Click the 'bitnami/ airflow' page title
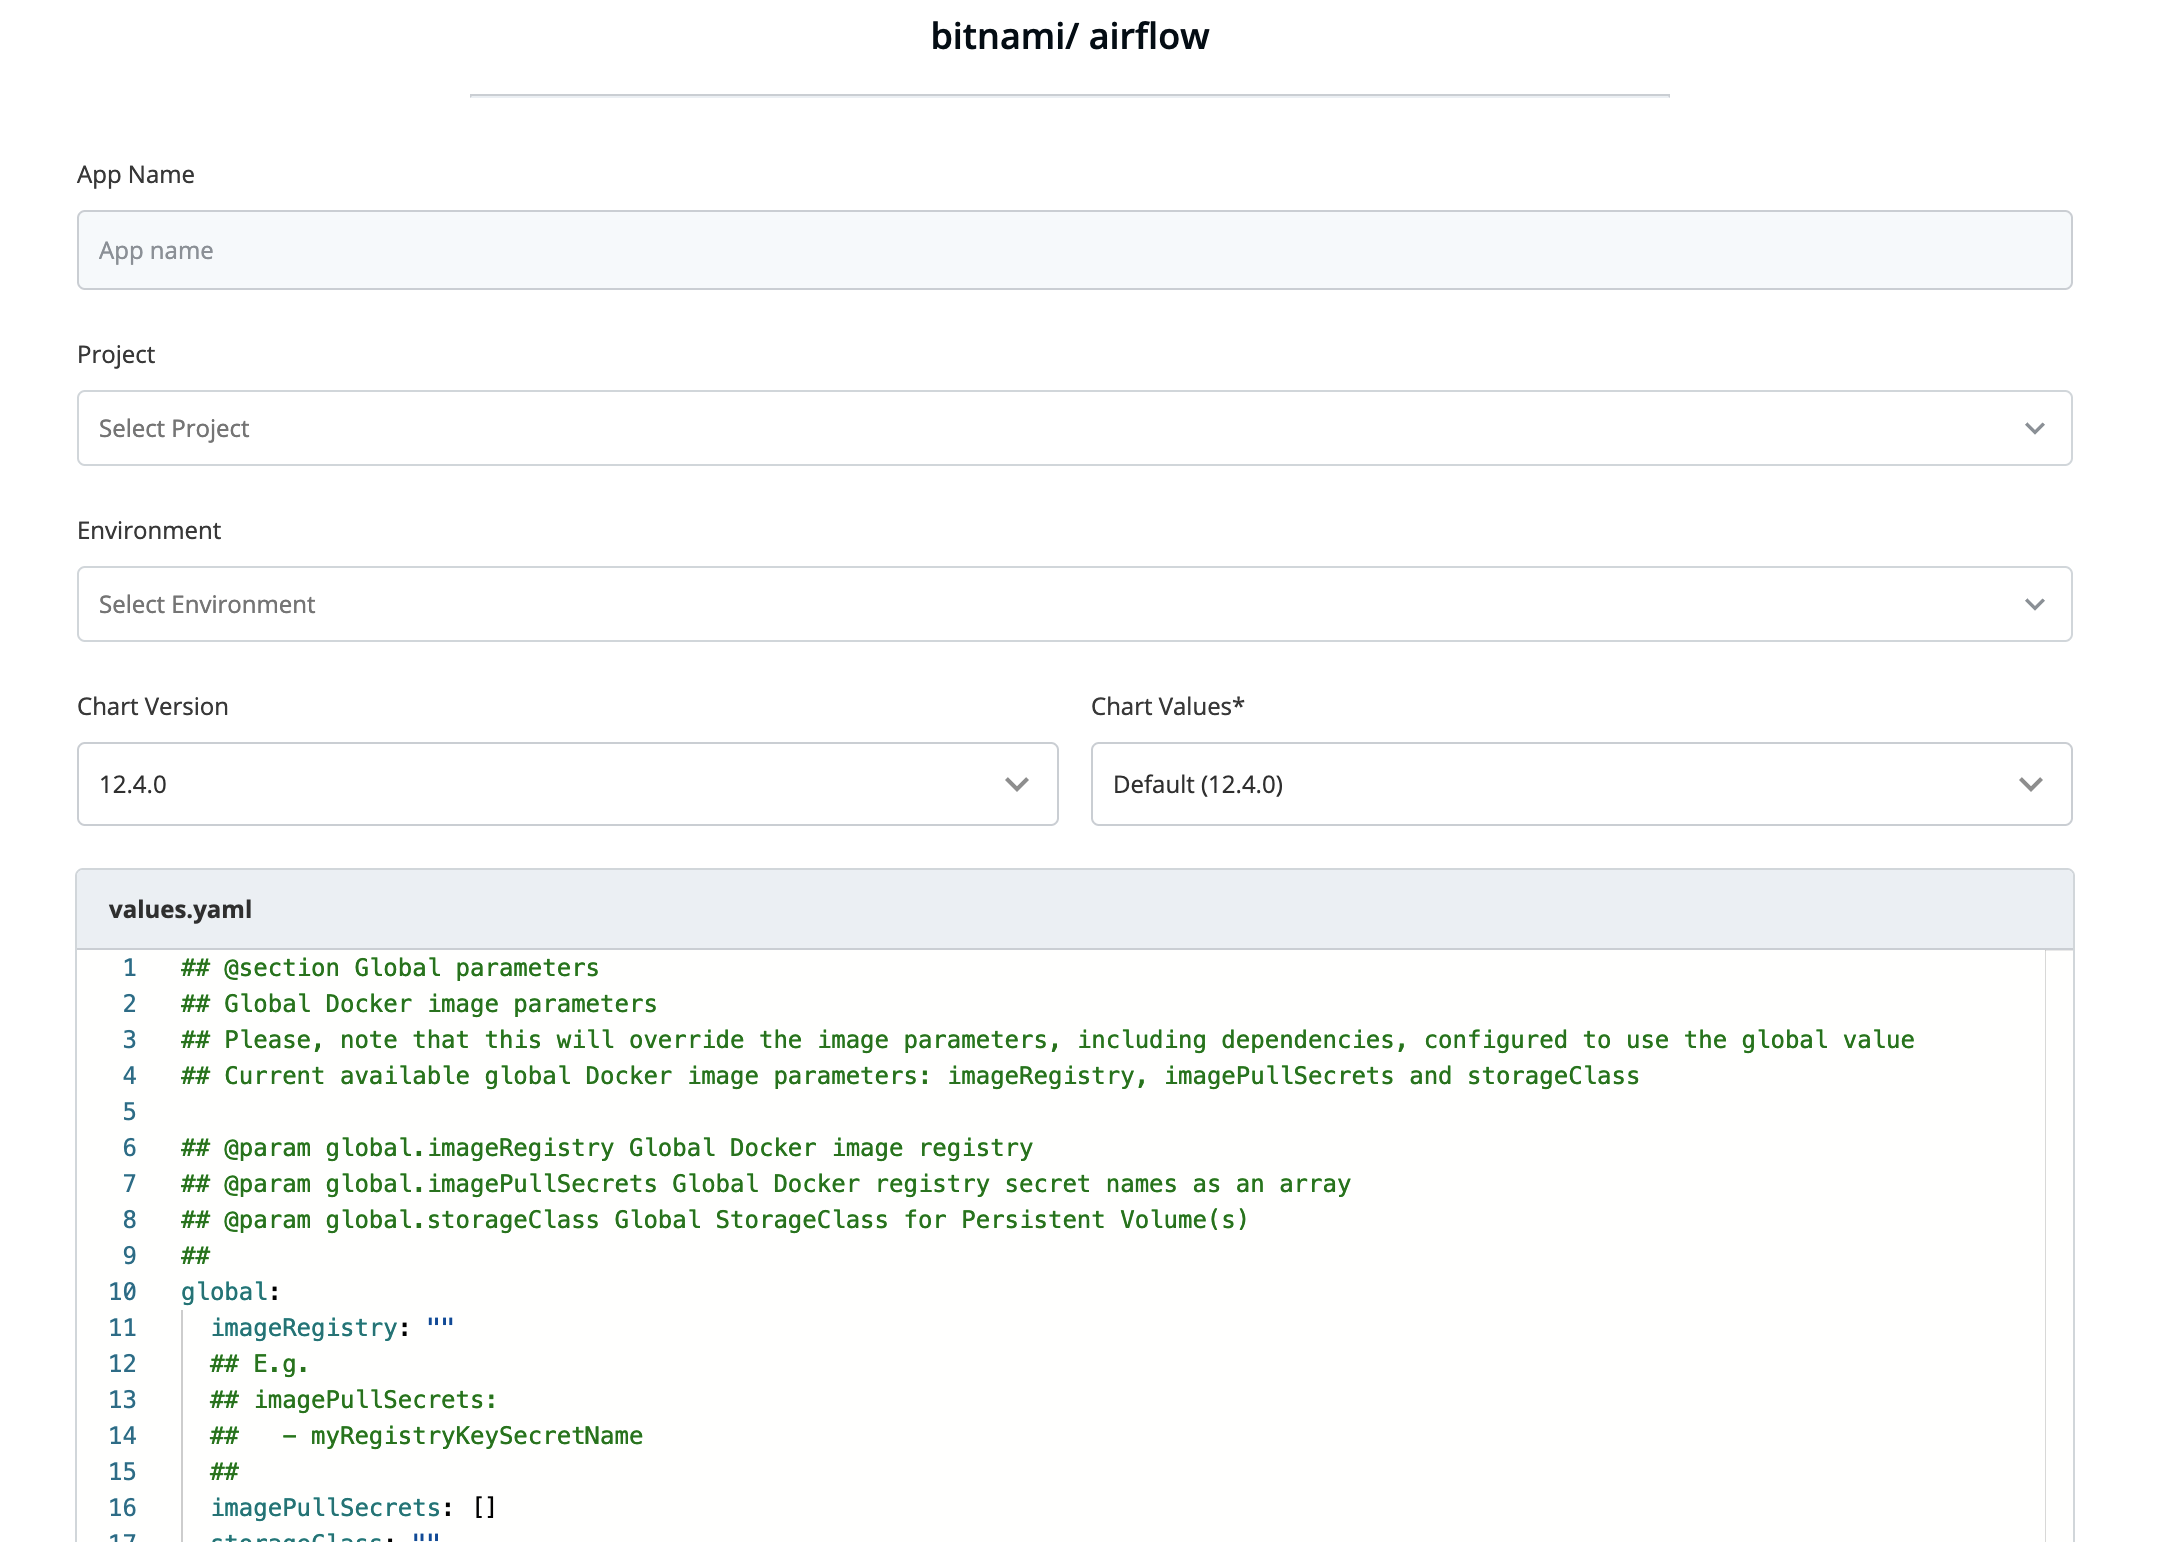This screenshot has width=2166, height=1542. pyautogui.click(x=1069, y=36)
